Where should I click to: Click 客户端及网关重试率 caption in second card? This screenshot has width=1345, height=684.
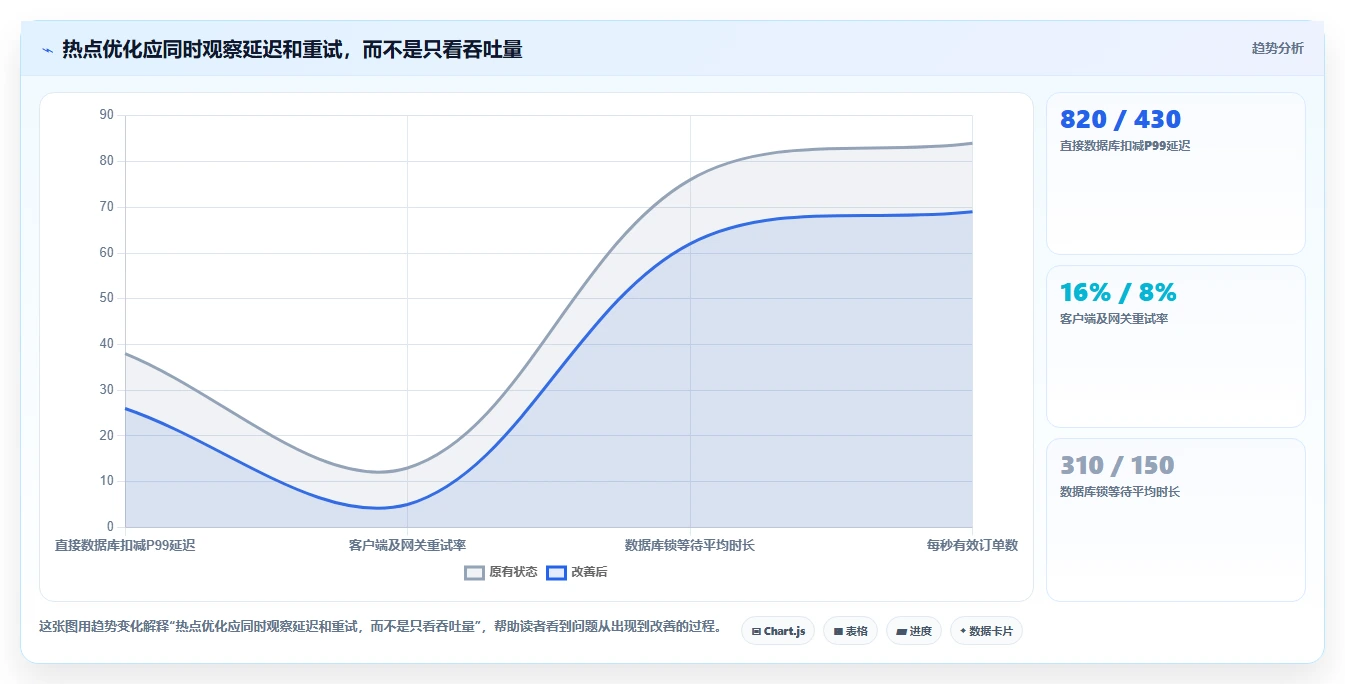pos(1114,319)
